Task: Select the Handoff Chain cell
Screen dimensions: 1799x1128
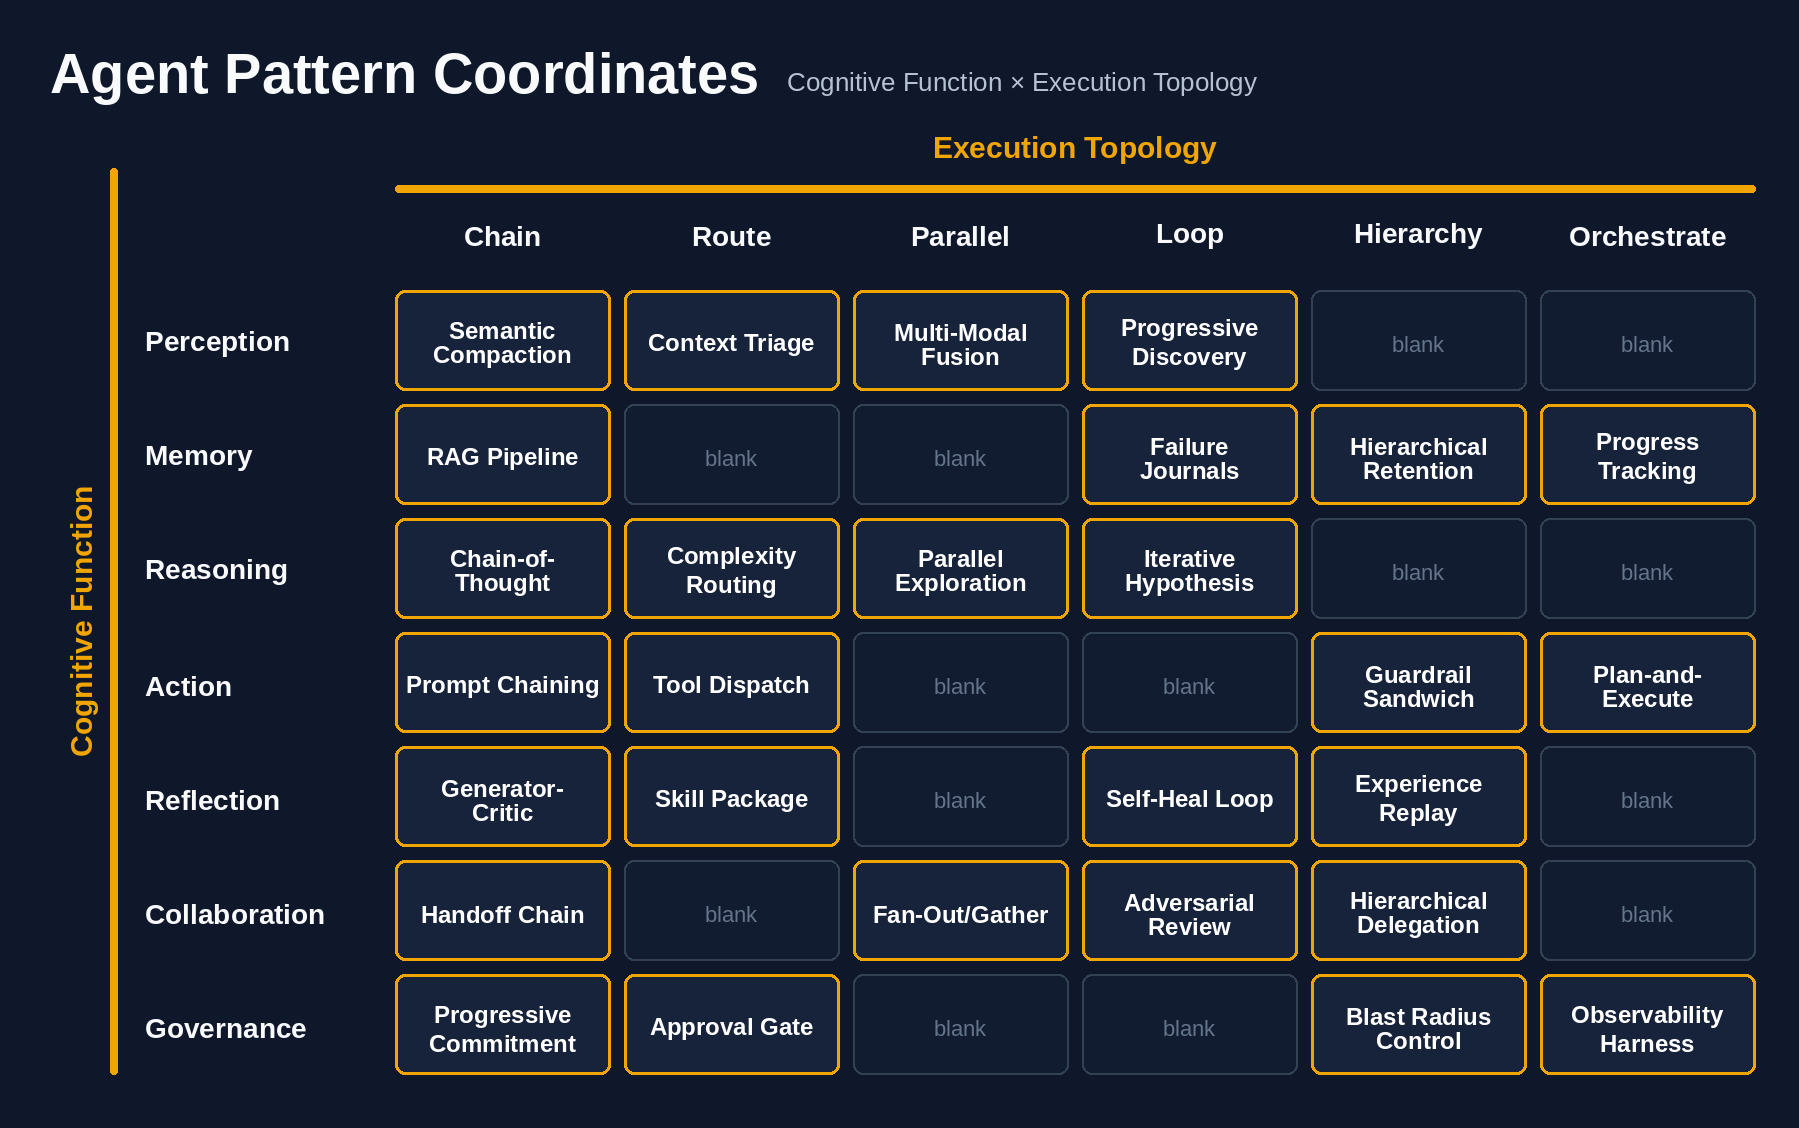Action: point(502,911)
